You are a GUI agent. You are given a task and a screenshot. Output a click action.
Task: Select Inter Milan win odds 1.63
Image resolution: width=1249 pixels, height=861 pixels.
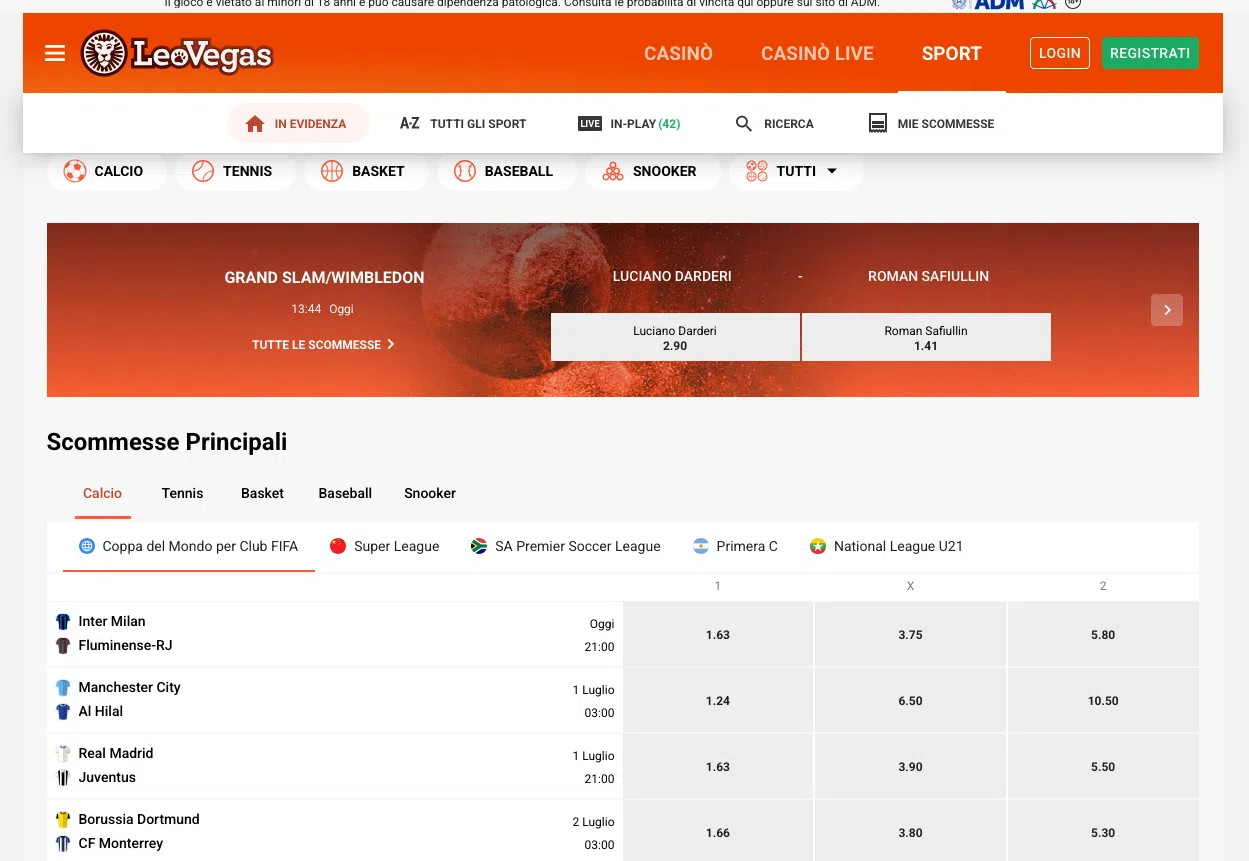point(718,634)
